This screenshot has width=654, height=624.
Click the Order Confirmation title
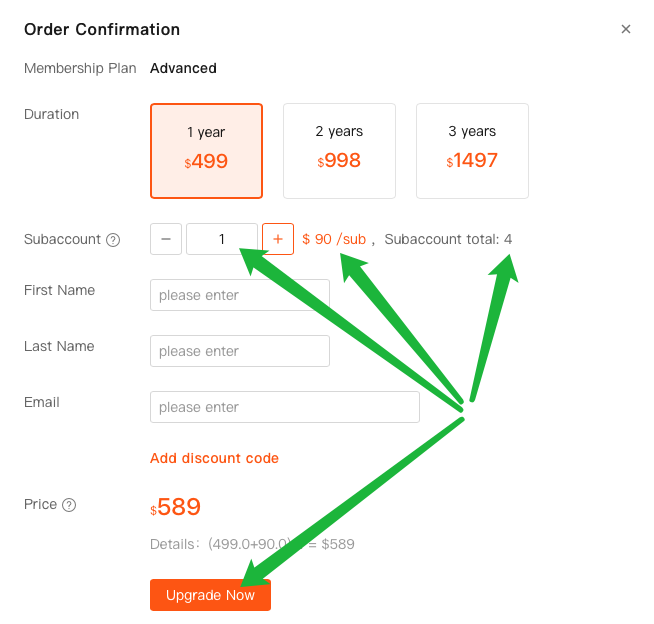tap(102, 29)
